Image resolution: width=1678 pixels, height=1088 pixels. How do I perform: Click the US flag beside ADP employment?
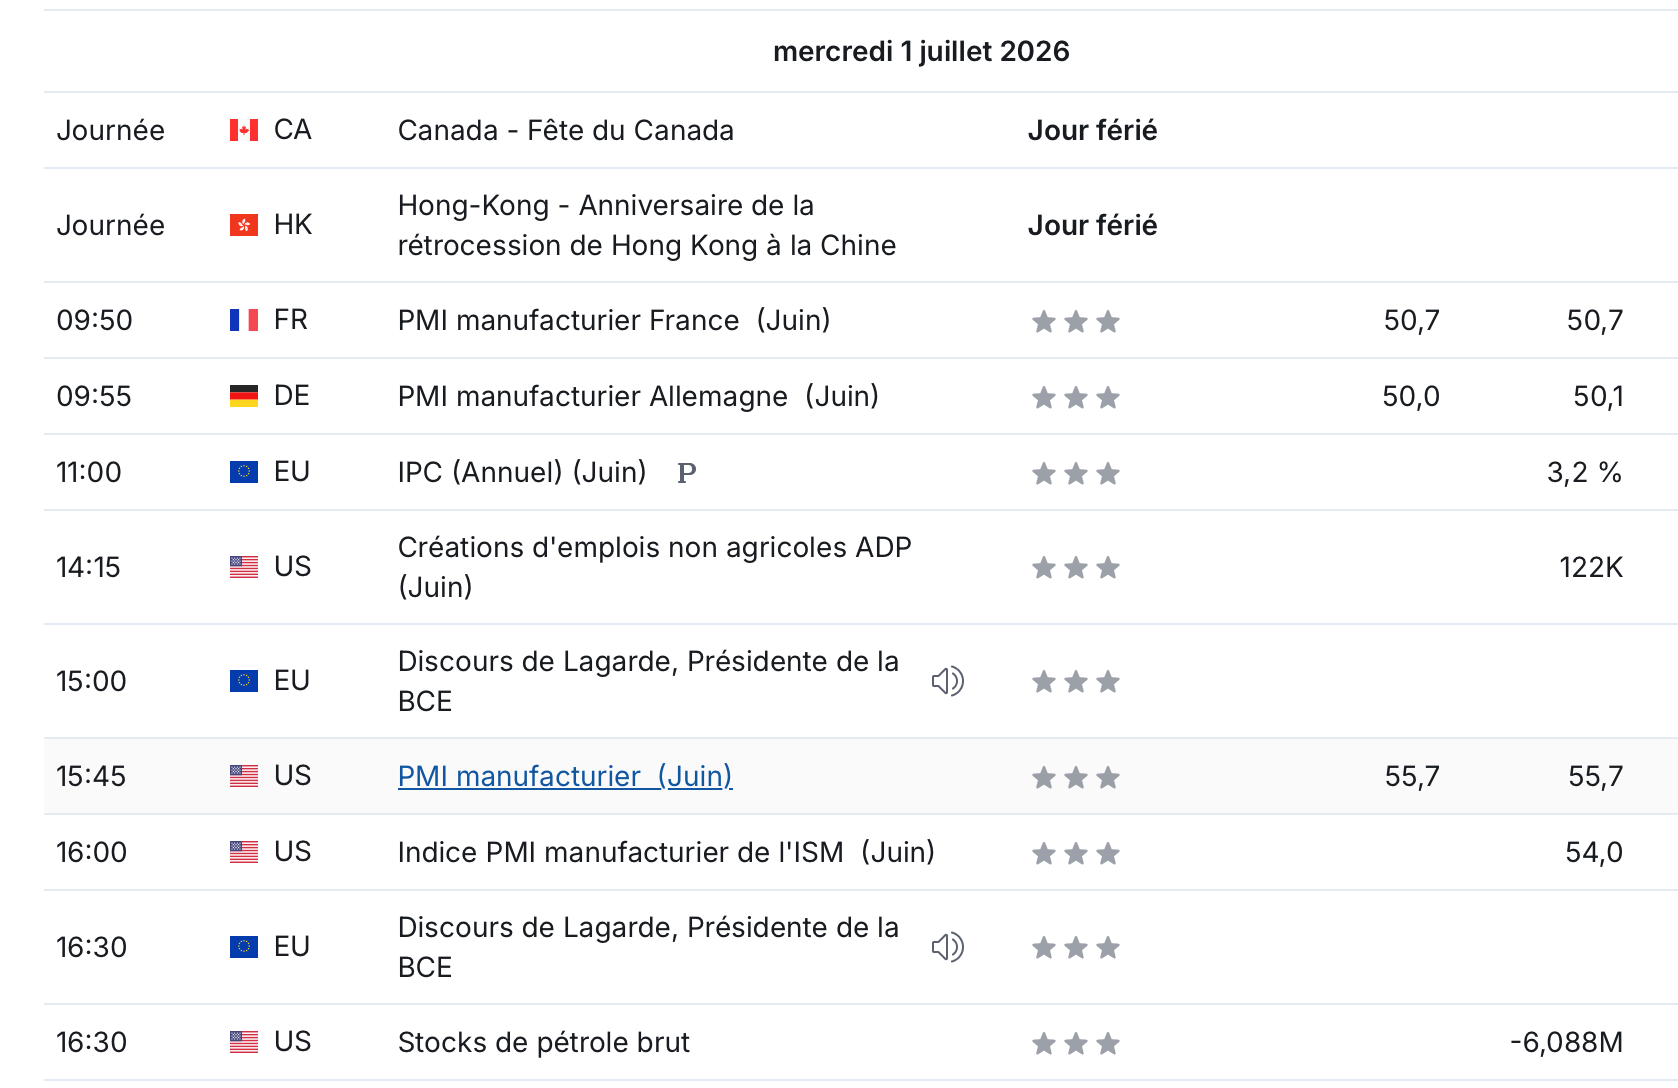(244, 567)
